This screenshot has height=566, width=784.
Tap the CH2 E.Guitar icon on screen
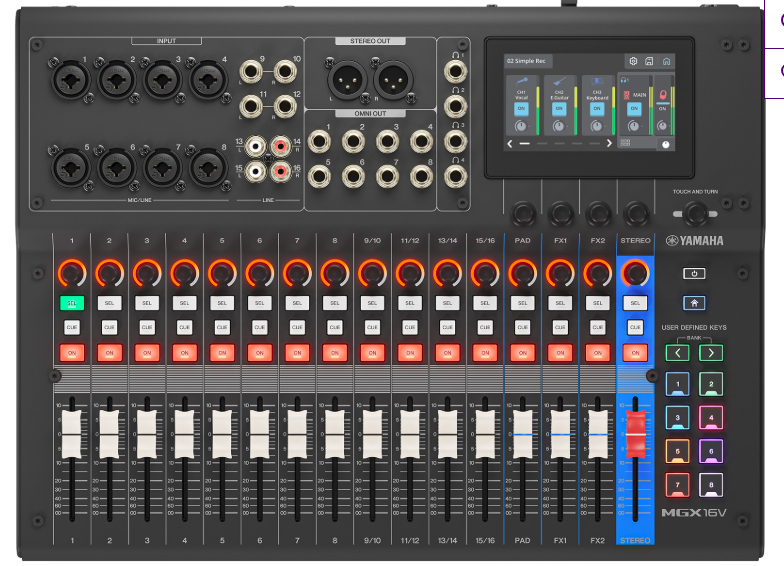point(559,80)
